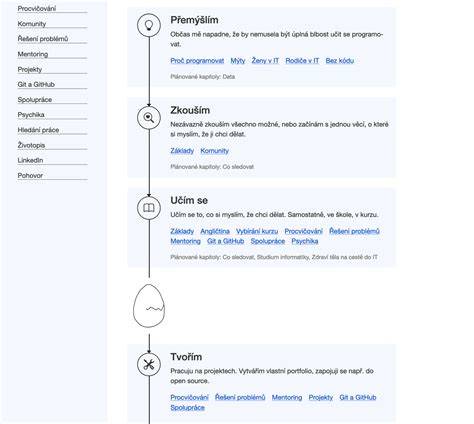Open the Bez kódu link
The width and height of the screenshot is (474, 424).
(x=340, y=61)
